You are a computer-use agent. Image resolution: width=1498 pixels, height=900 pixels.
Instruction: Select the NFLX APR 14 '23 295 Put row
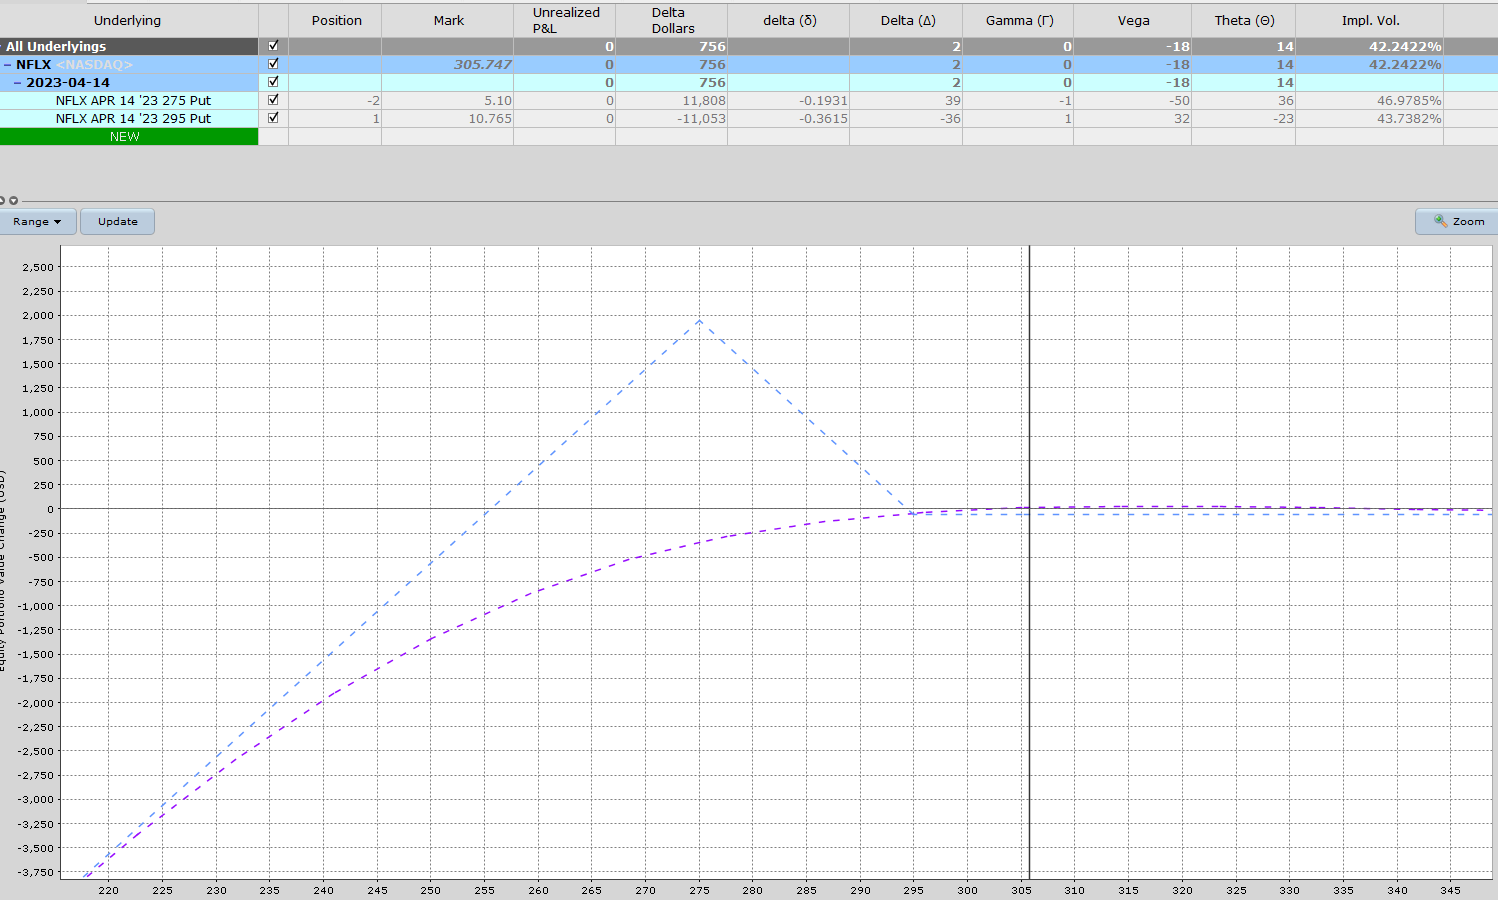point(133,118)
